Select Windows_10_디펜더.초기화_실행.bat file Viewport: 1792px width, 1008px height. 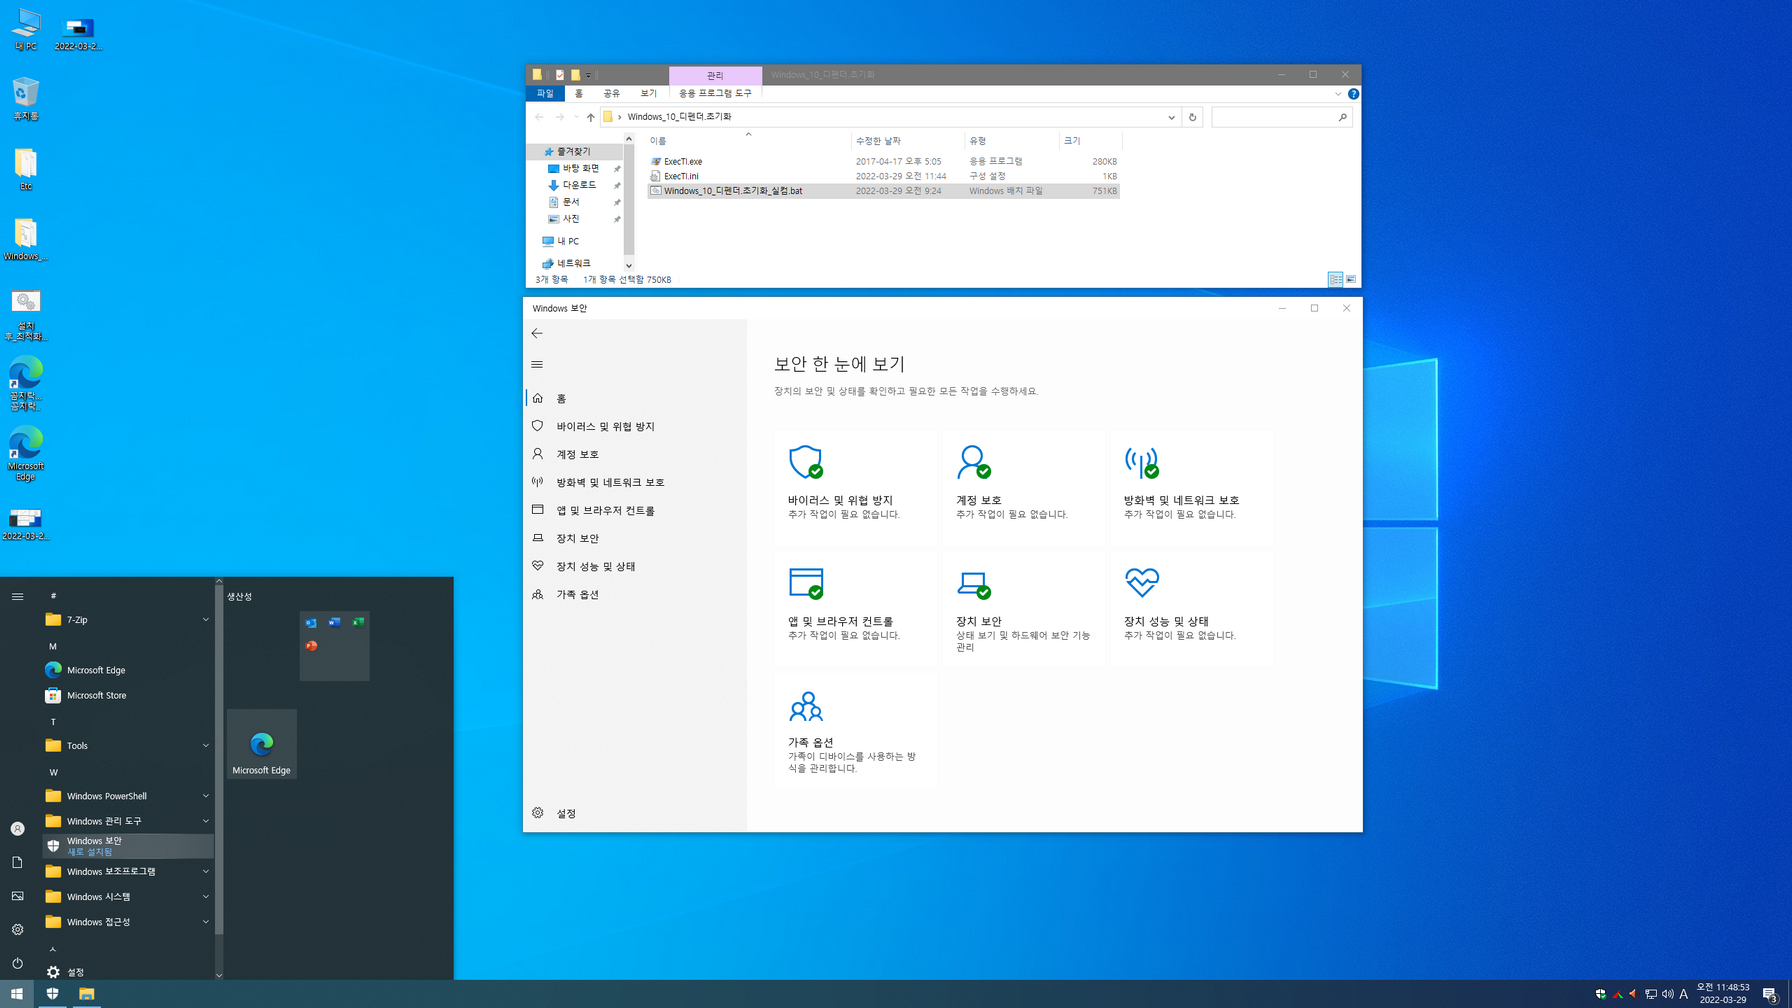pos(883,191)
